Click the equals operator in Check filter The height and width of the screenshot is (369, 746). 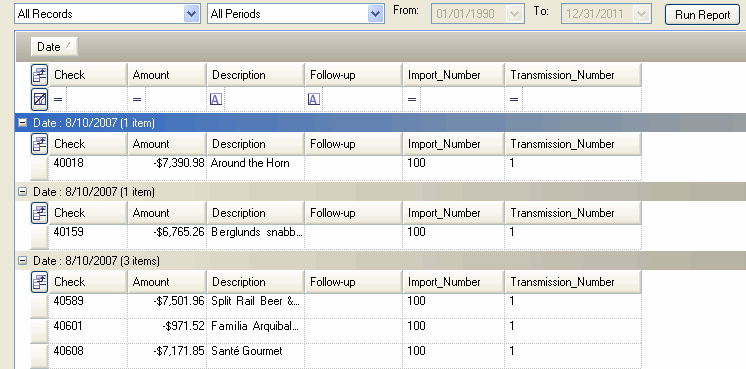pyautogui.click(x=58, y=99)
